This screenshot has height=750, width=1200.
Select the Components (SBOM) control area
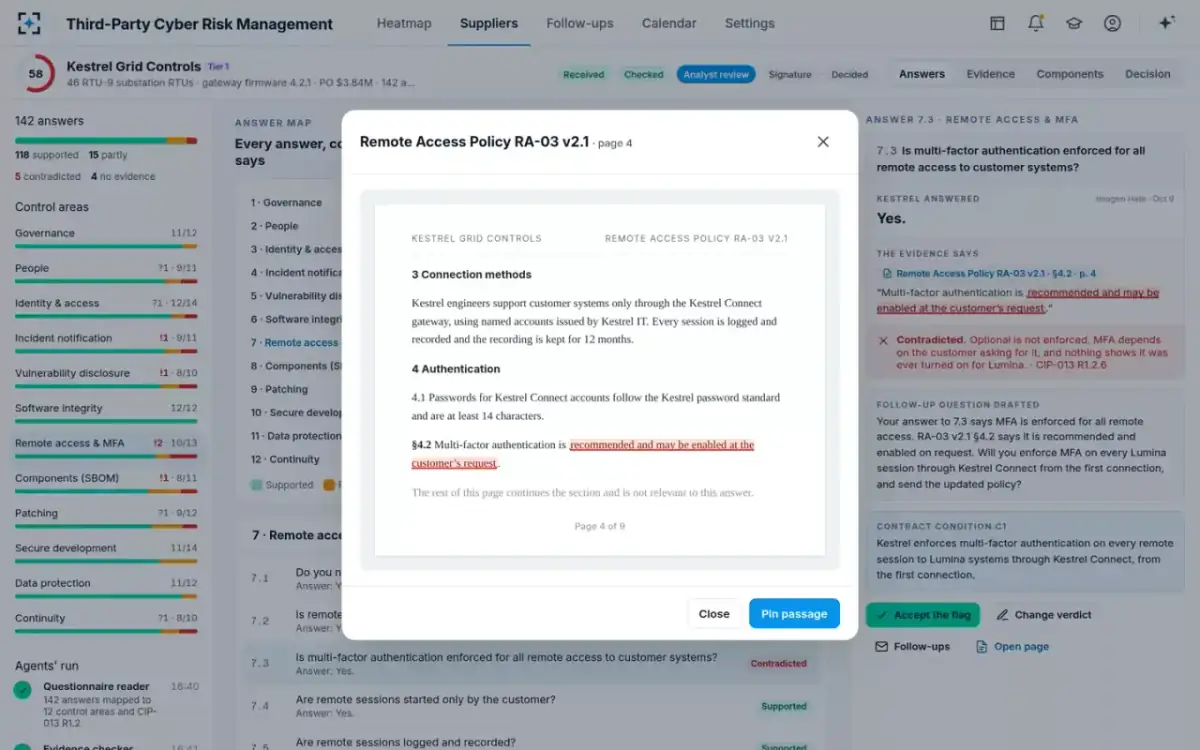click(106, 481)
